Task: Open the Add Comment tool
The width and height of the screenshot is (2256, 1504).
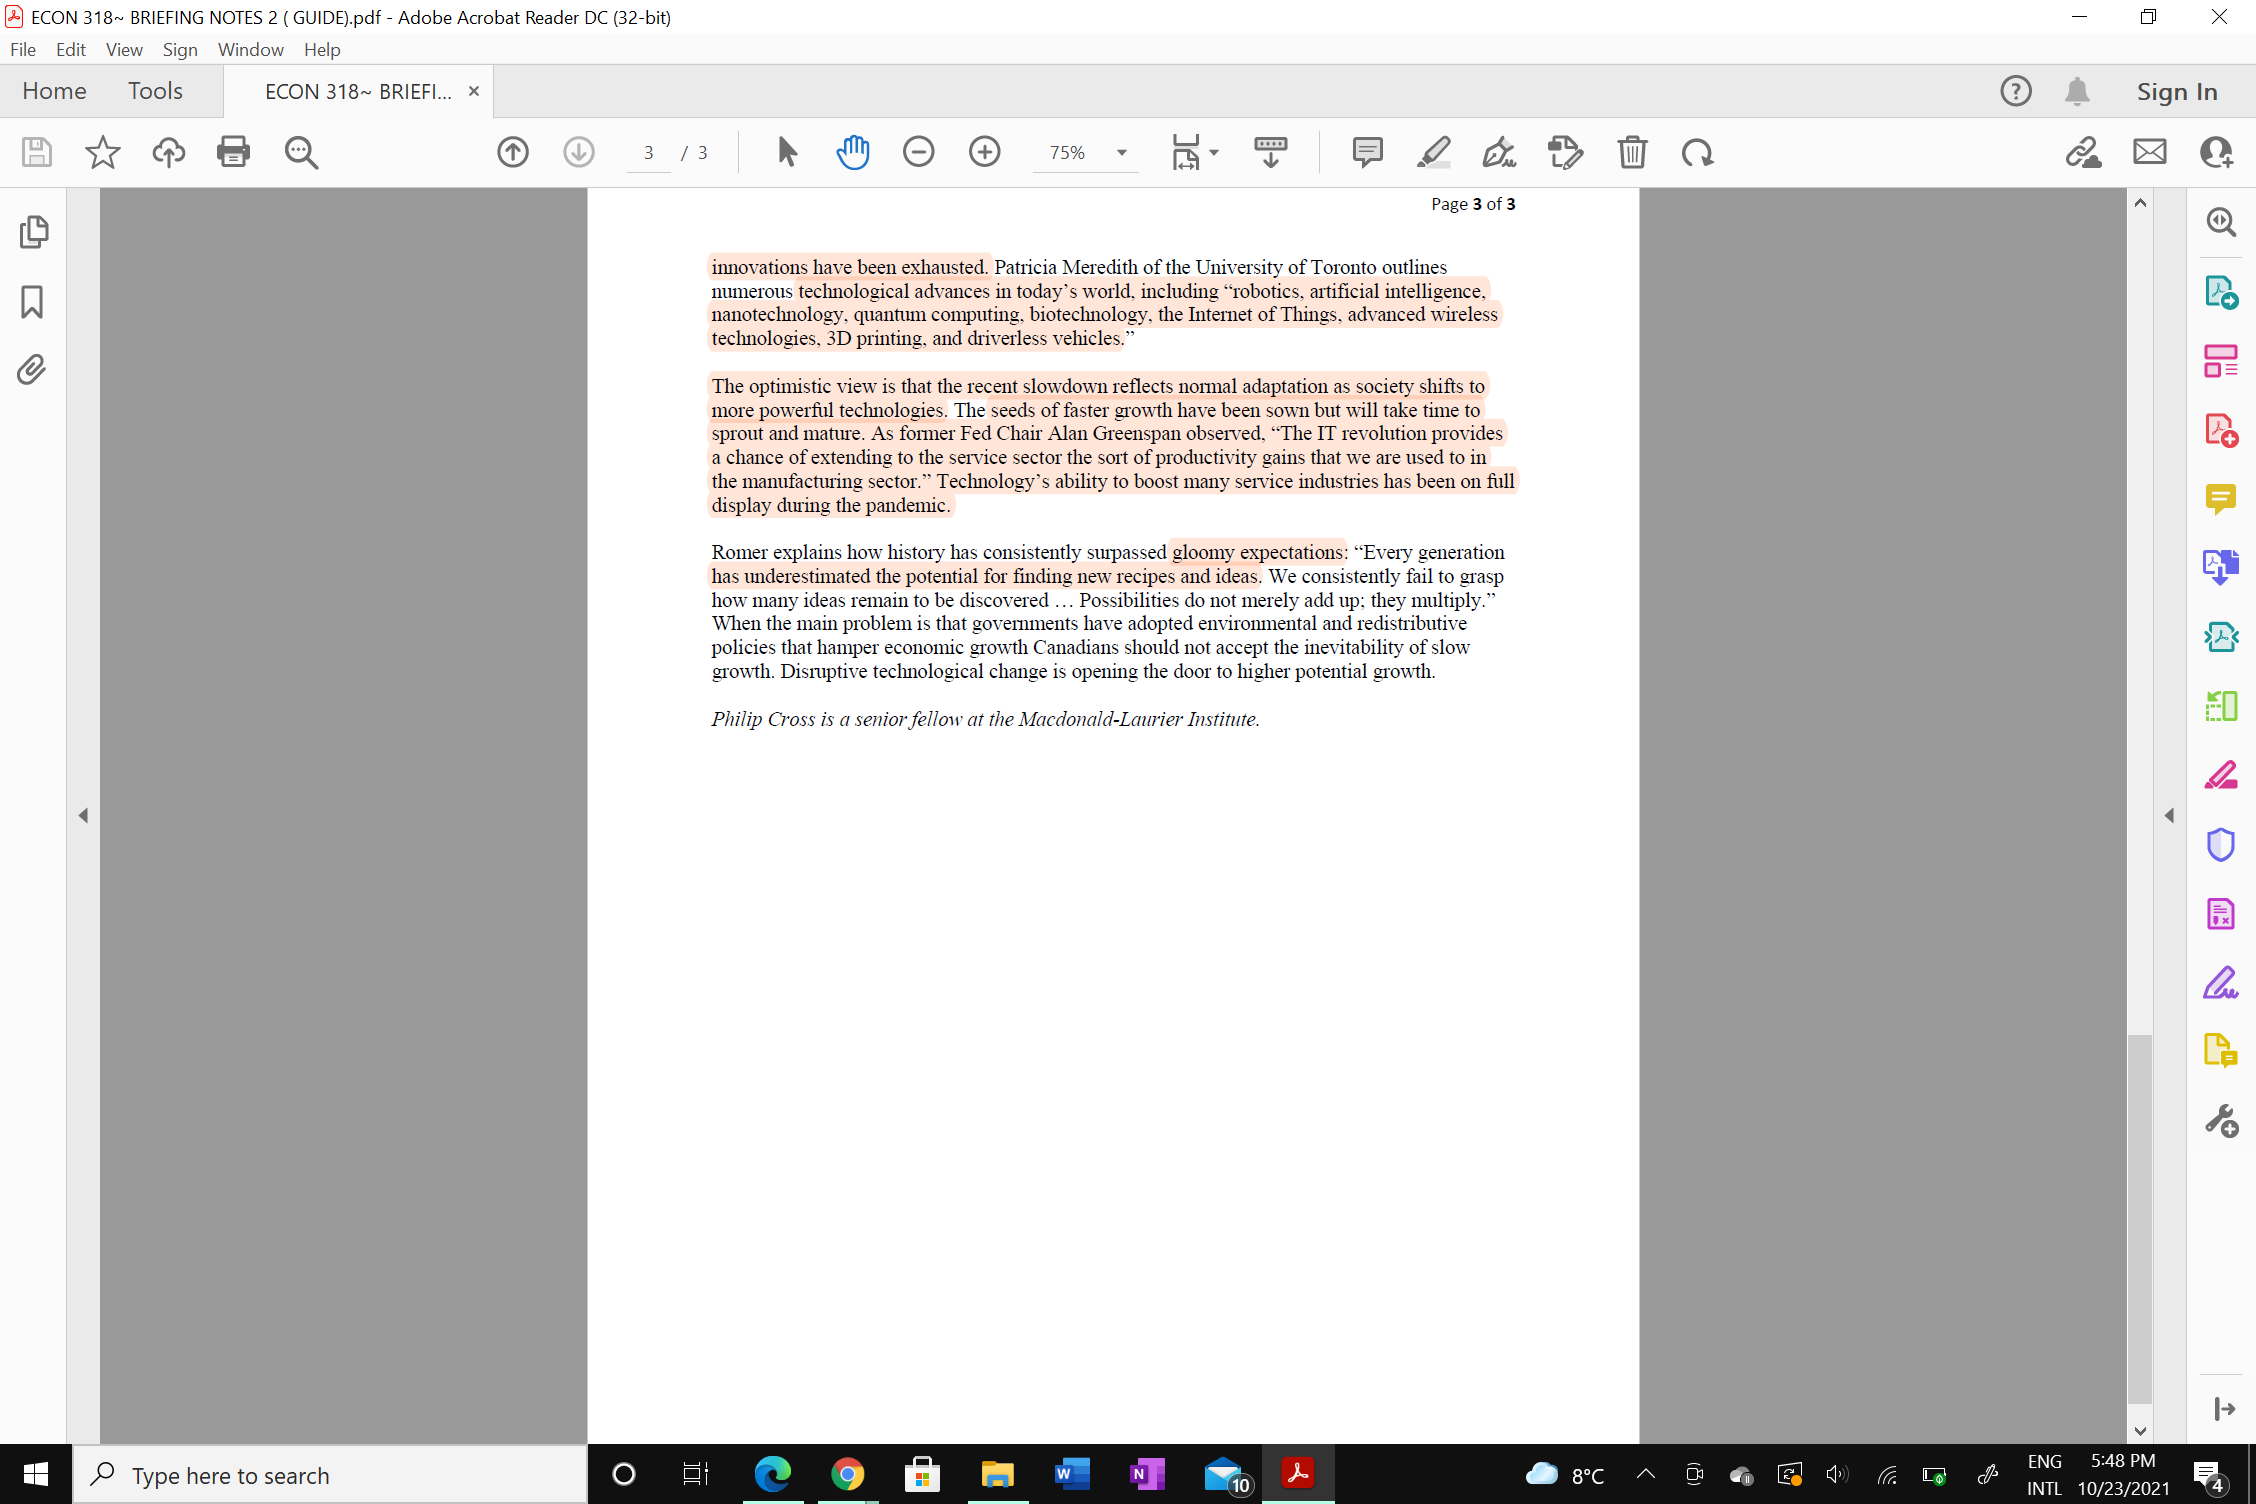Action: tap(1366, 152)
